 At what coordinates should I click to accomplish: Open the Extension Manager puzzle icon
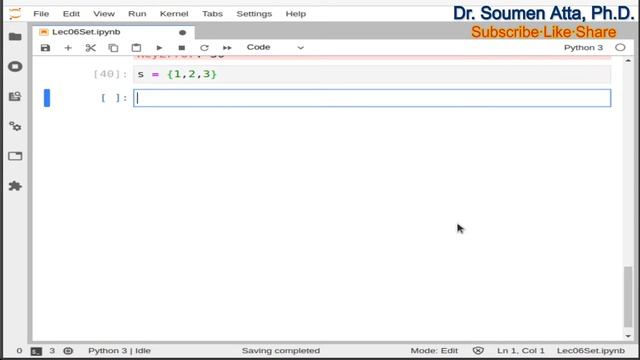15,186
